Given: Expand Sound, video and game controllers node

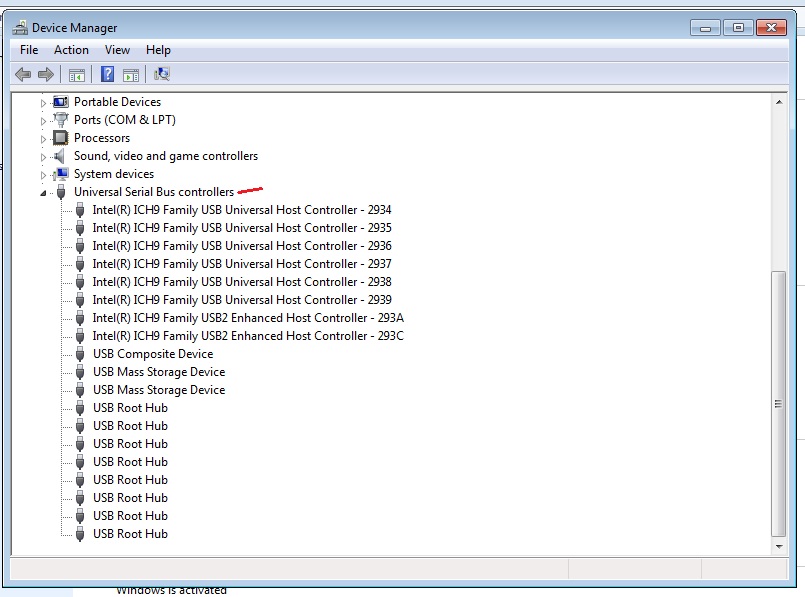Looking at the screenshot, I should (43, 157).
